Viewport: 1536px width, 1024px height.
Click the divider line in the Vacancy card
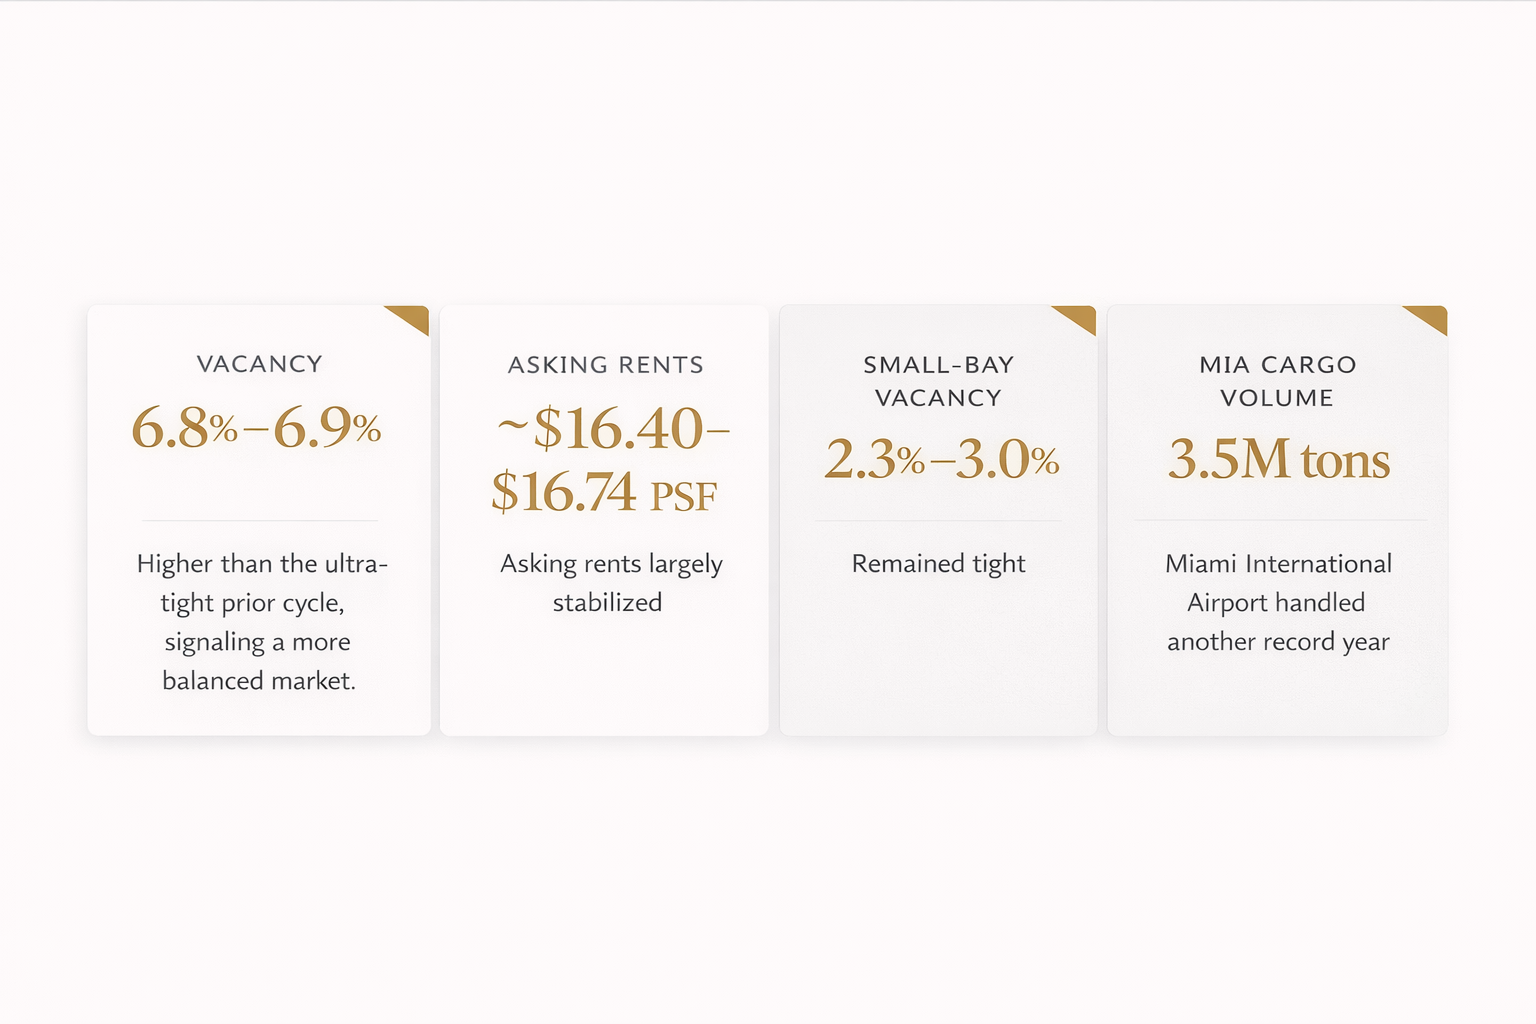[x=259, y=520]
